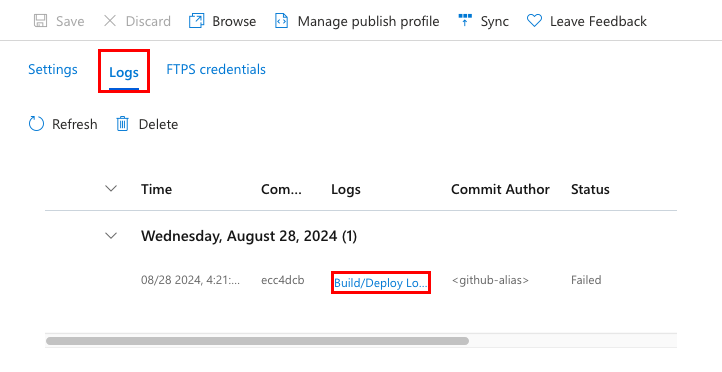Screen dimensions: 722x372
Task: Click the Leave Feedback text button
Action: (x=598, y=21)
